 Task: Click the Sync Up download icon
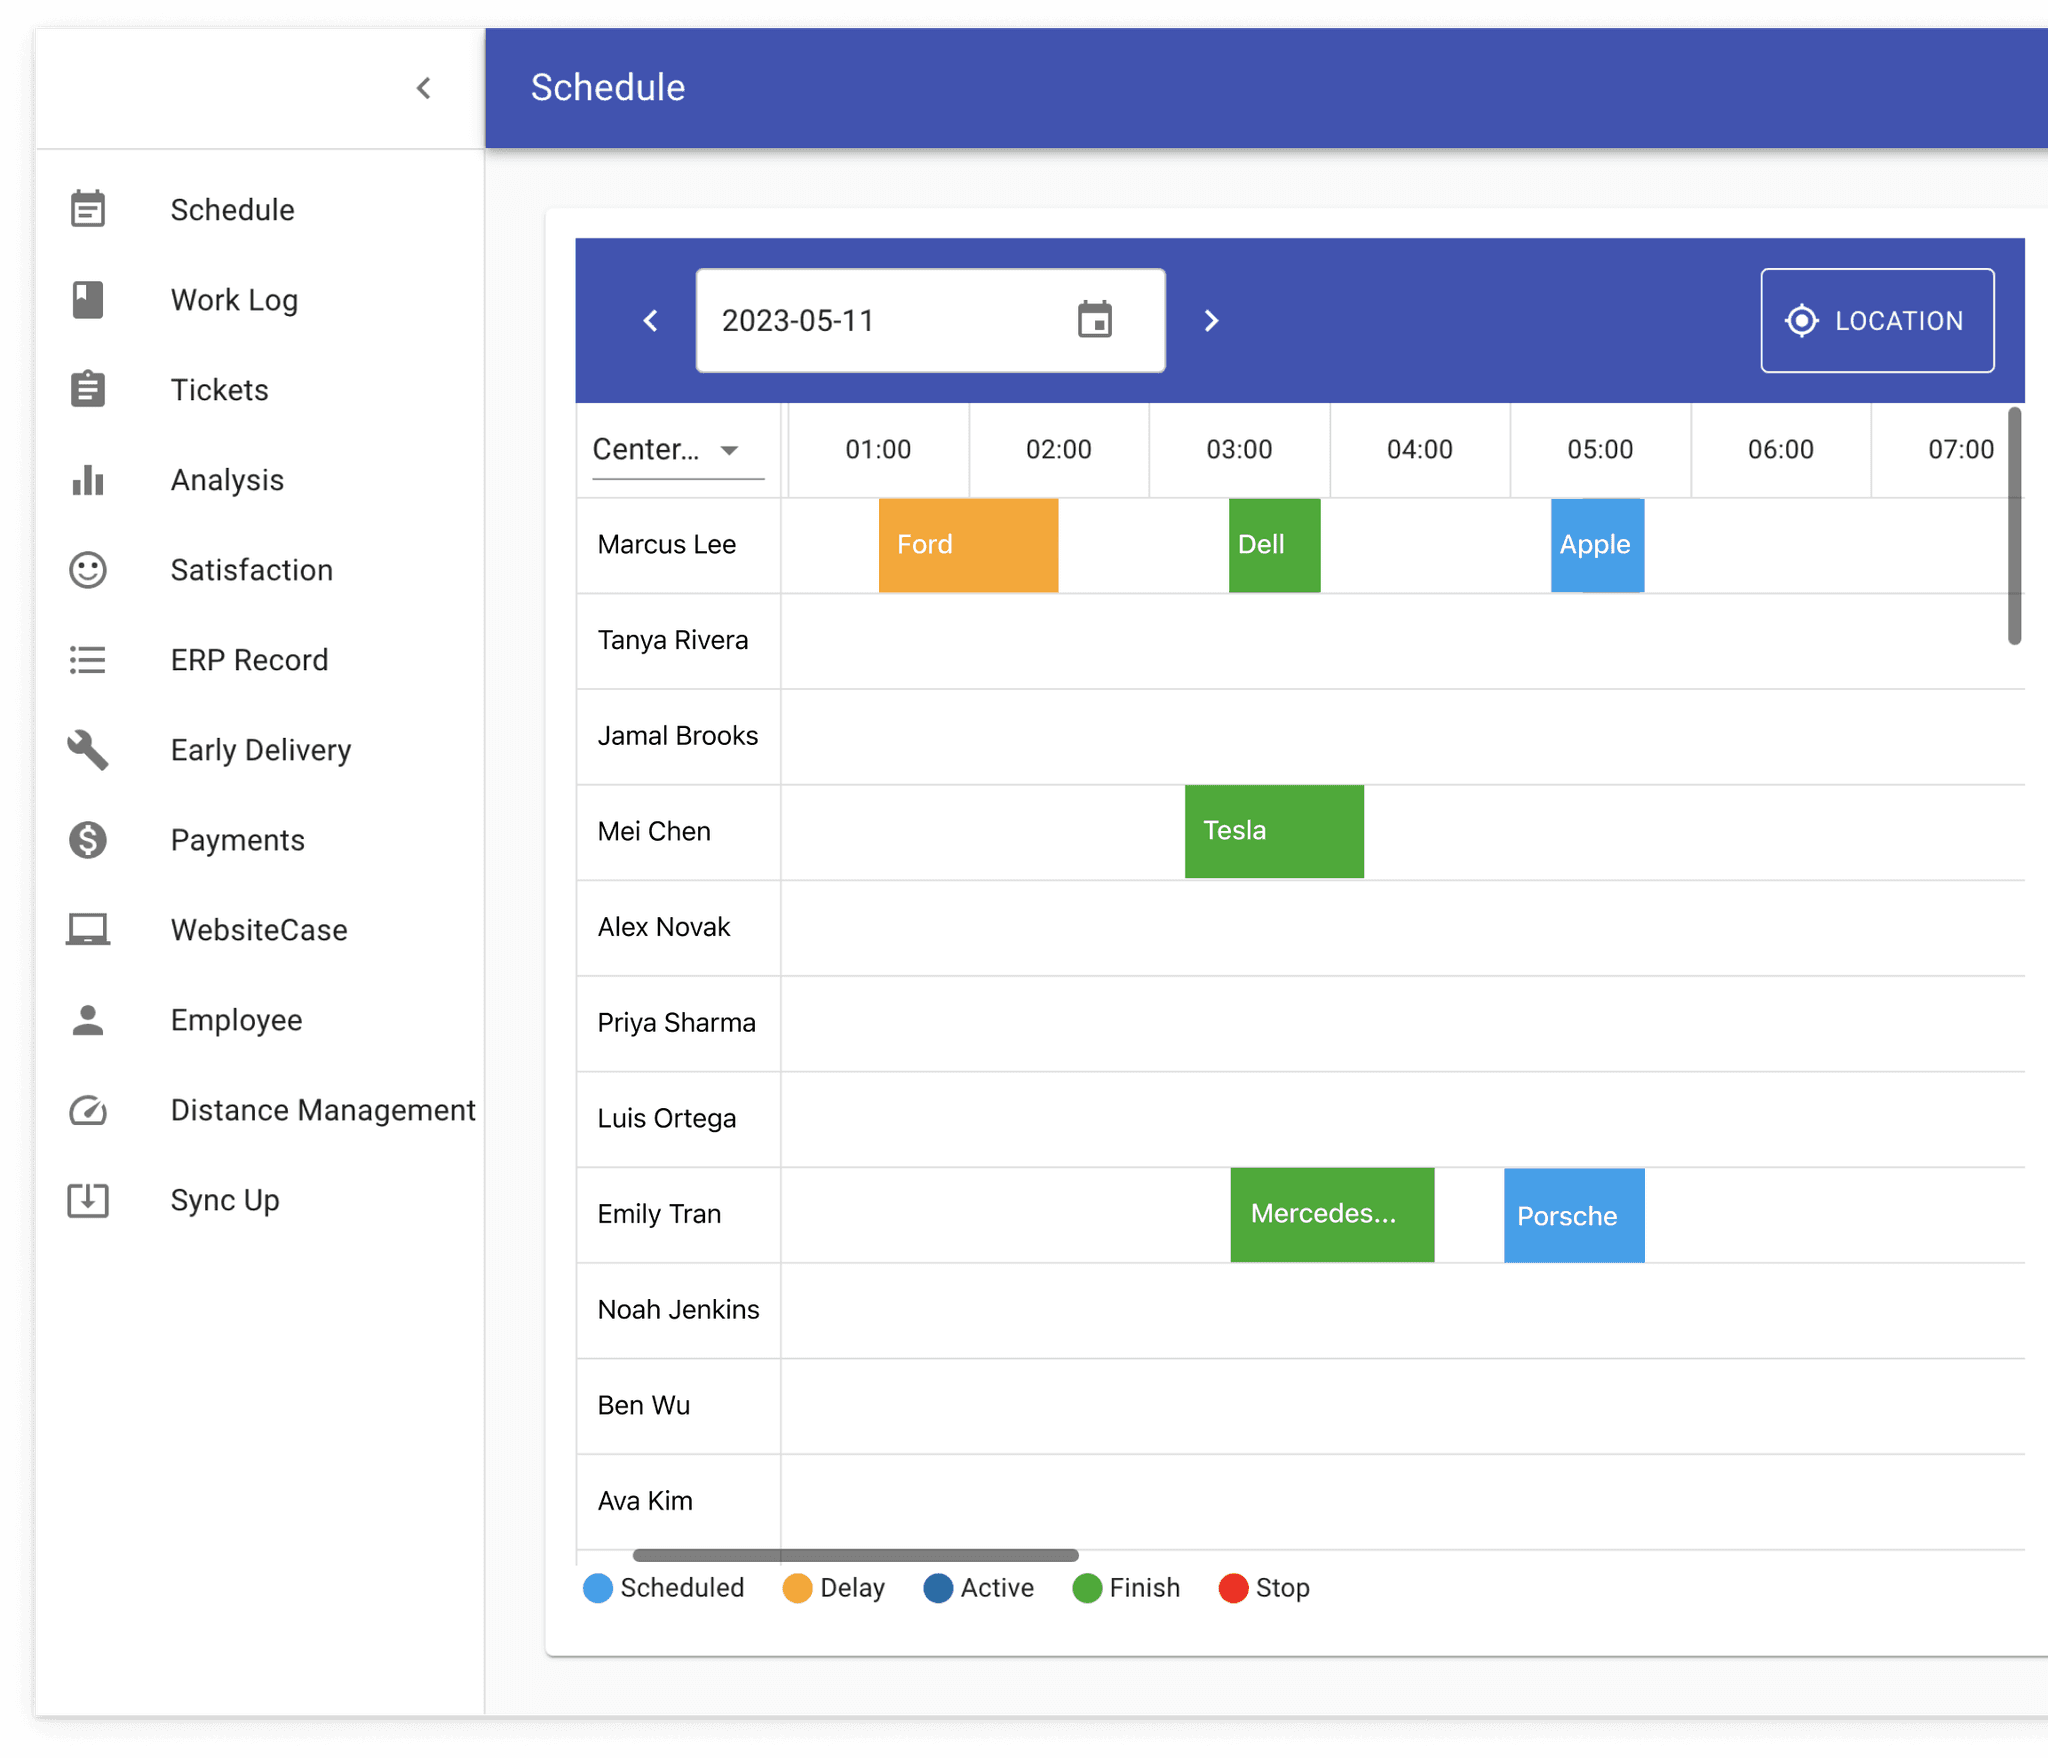coord(88,1200)
